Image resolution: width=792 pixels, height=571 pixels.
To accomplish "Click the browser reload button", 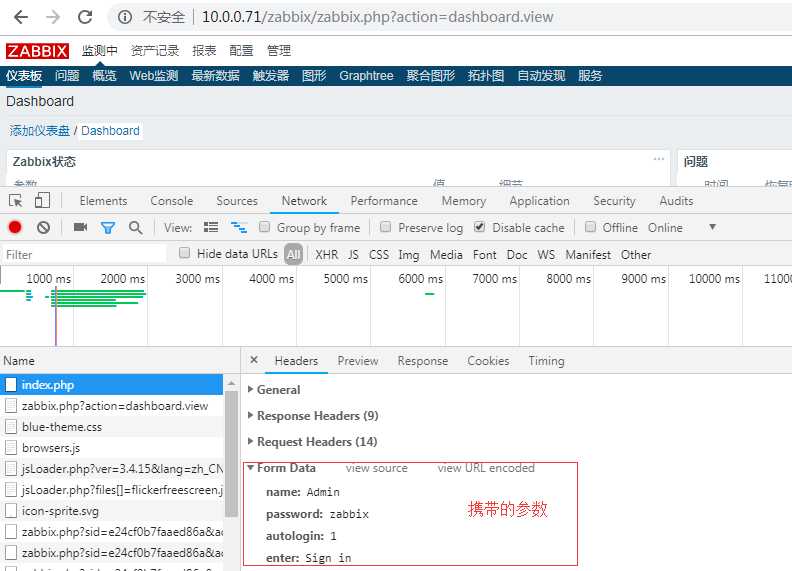I will [85, 17].
